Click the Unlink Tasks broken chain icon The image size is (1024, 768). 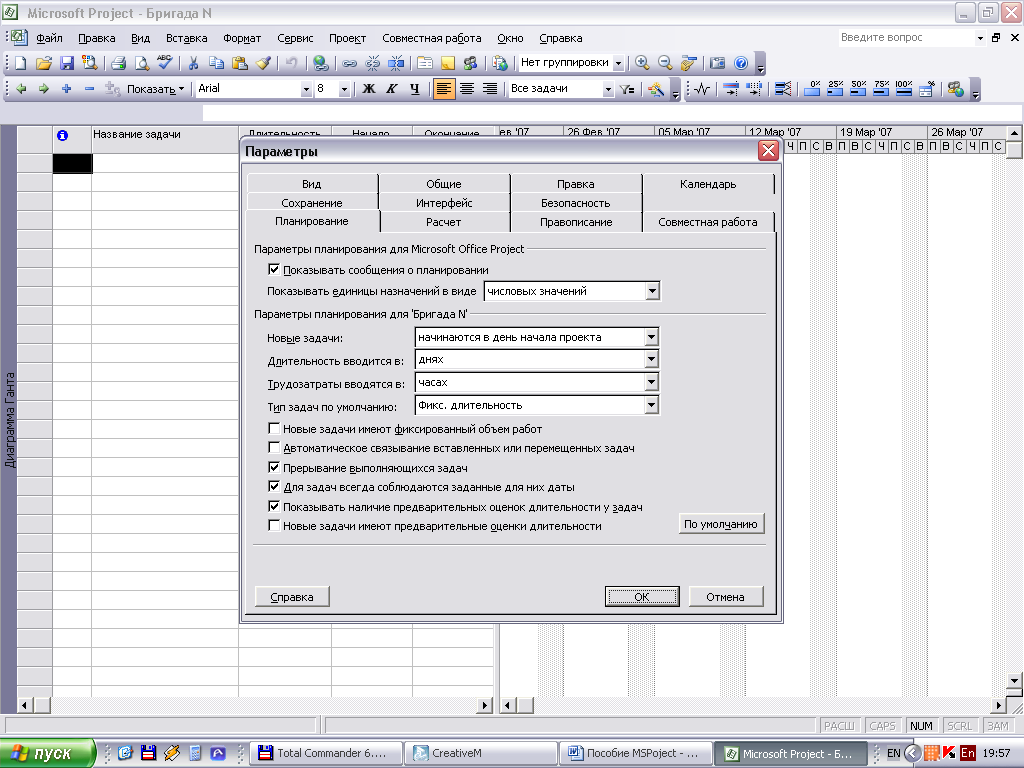coord(372,63)
